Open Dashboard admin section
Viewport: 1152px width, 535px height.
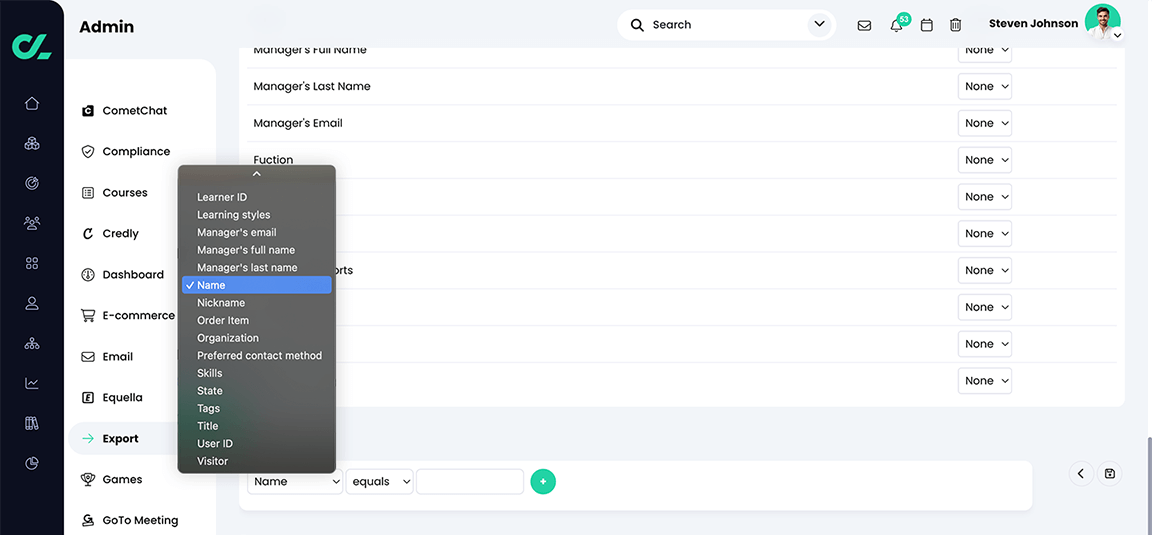click(123, 275)
